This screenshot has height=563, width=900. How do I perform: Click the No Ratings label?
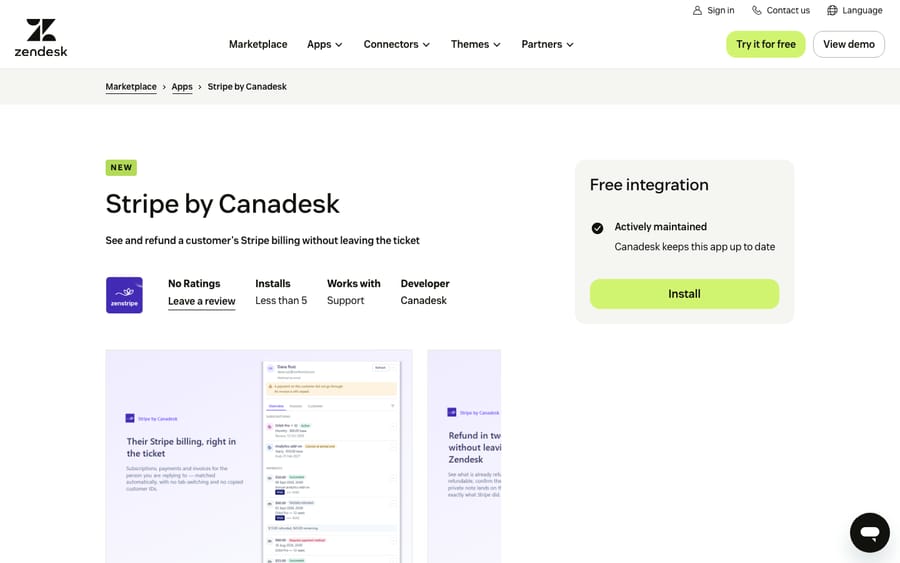coord(194,284)
